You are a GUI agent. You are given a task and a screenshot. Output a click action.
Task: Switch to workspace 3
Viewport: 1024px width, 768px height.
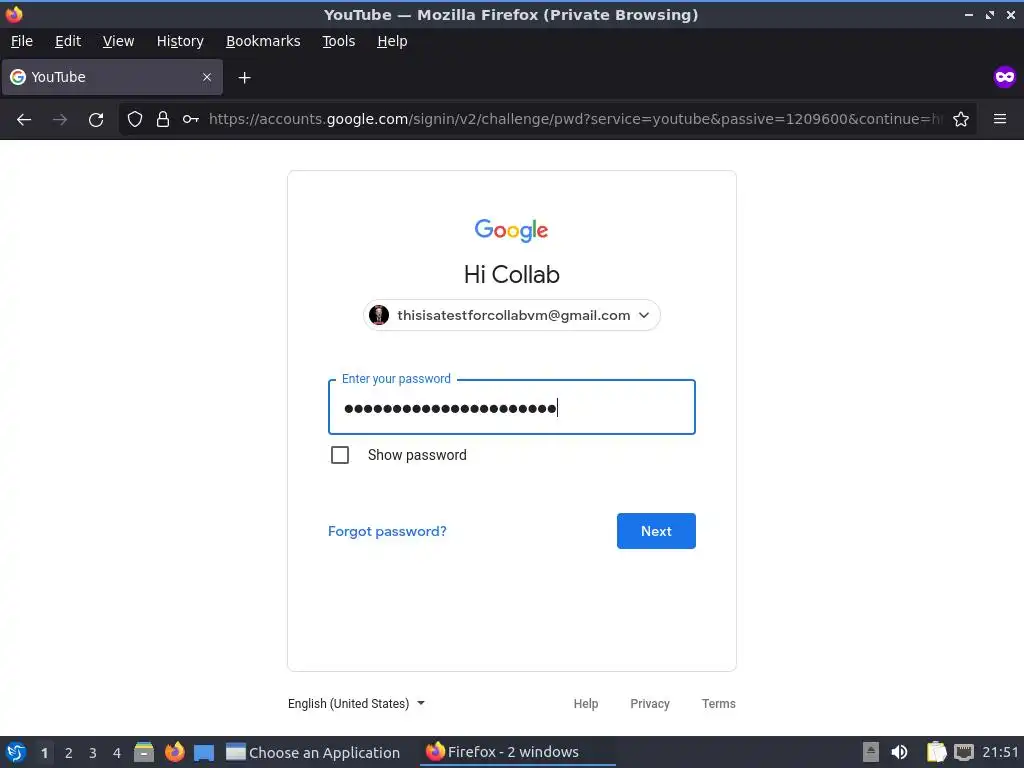(x=93, y=753)
